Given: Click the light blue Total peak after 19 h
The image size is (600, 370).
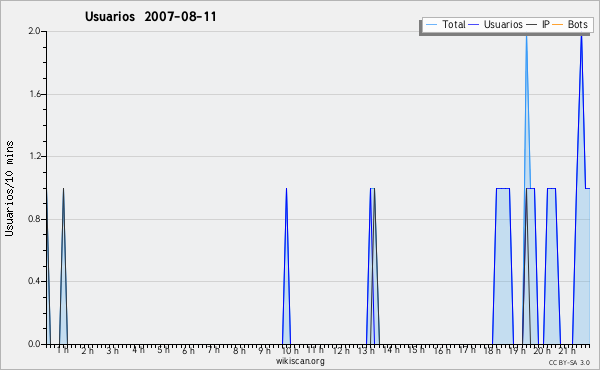Looking at the screenshot, I should (x=527, y=111).
